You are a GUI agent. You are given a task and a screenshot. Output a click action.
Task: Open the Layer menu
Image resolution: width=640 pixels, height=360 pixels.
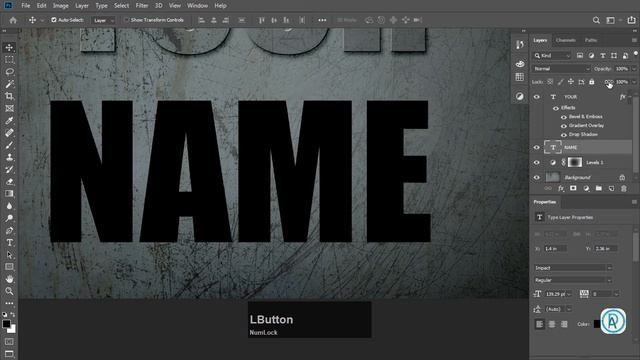pos(82,6)
